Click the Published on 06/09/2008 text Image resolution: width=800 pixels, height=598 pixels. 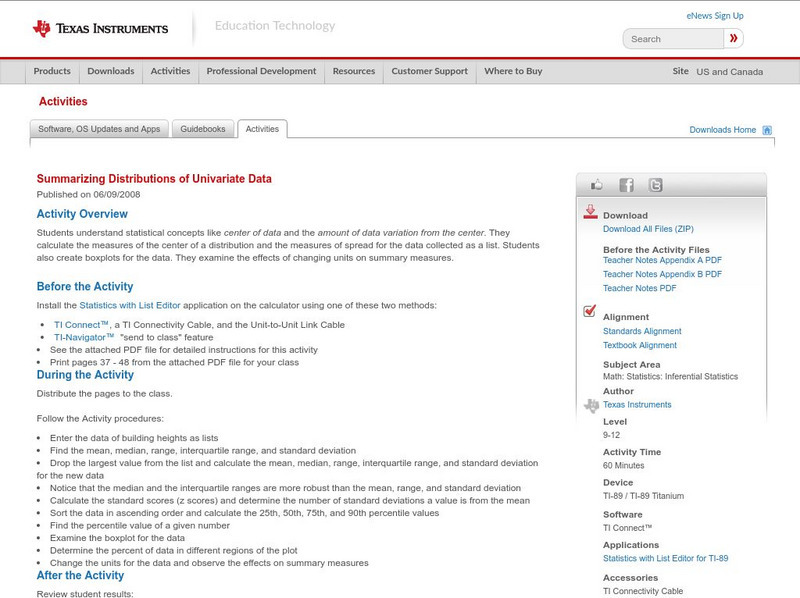point(88,194)
